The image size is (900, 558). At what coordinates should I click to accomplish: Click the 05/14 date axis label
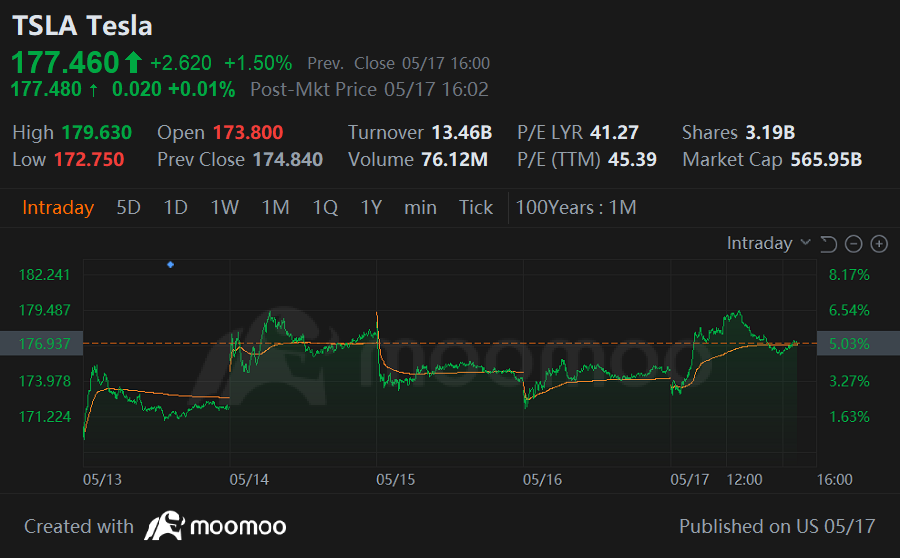click(x=249, y=479)
